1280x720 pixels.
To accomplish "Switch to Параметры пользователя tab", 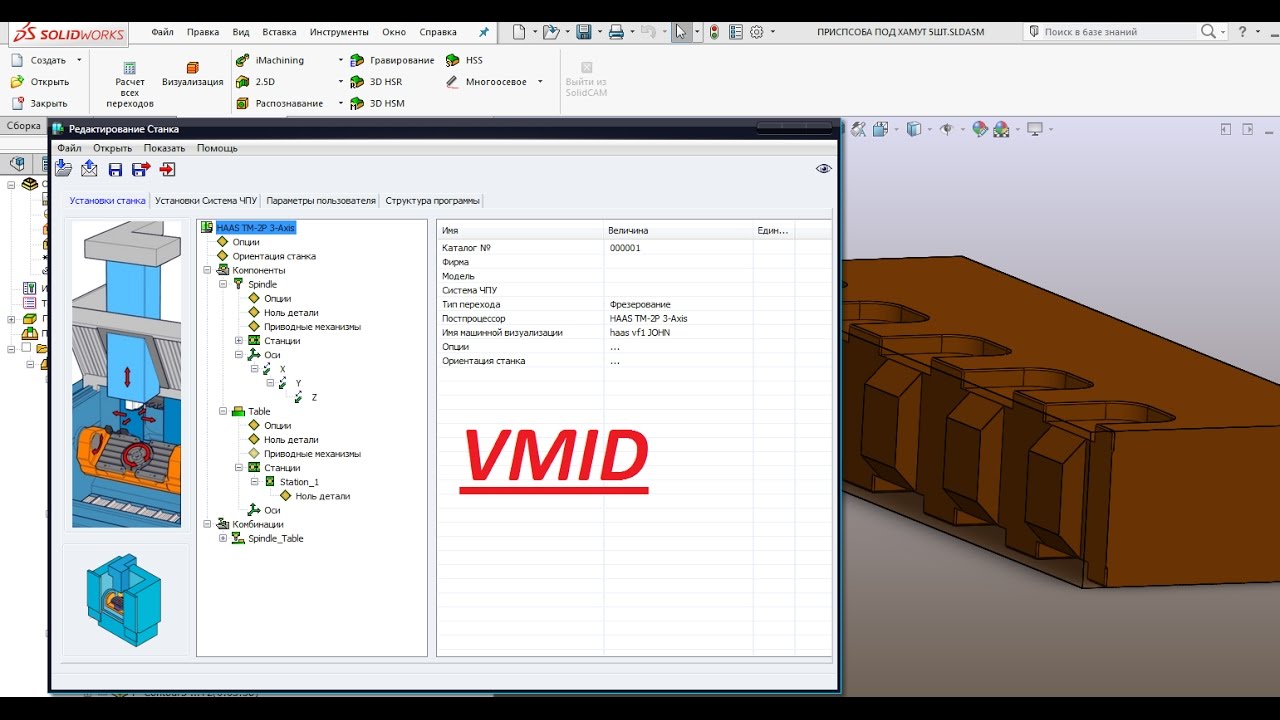I will pyautogui.click(x=321, y=200).
